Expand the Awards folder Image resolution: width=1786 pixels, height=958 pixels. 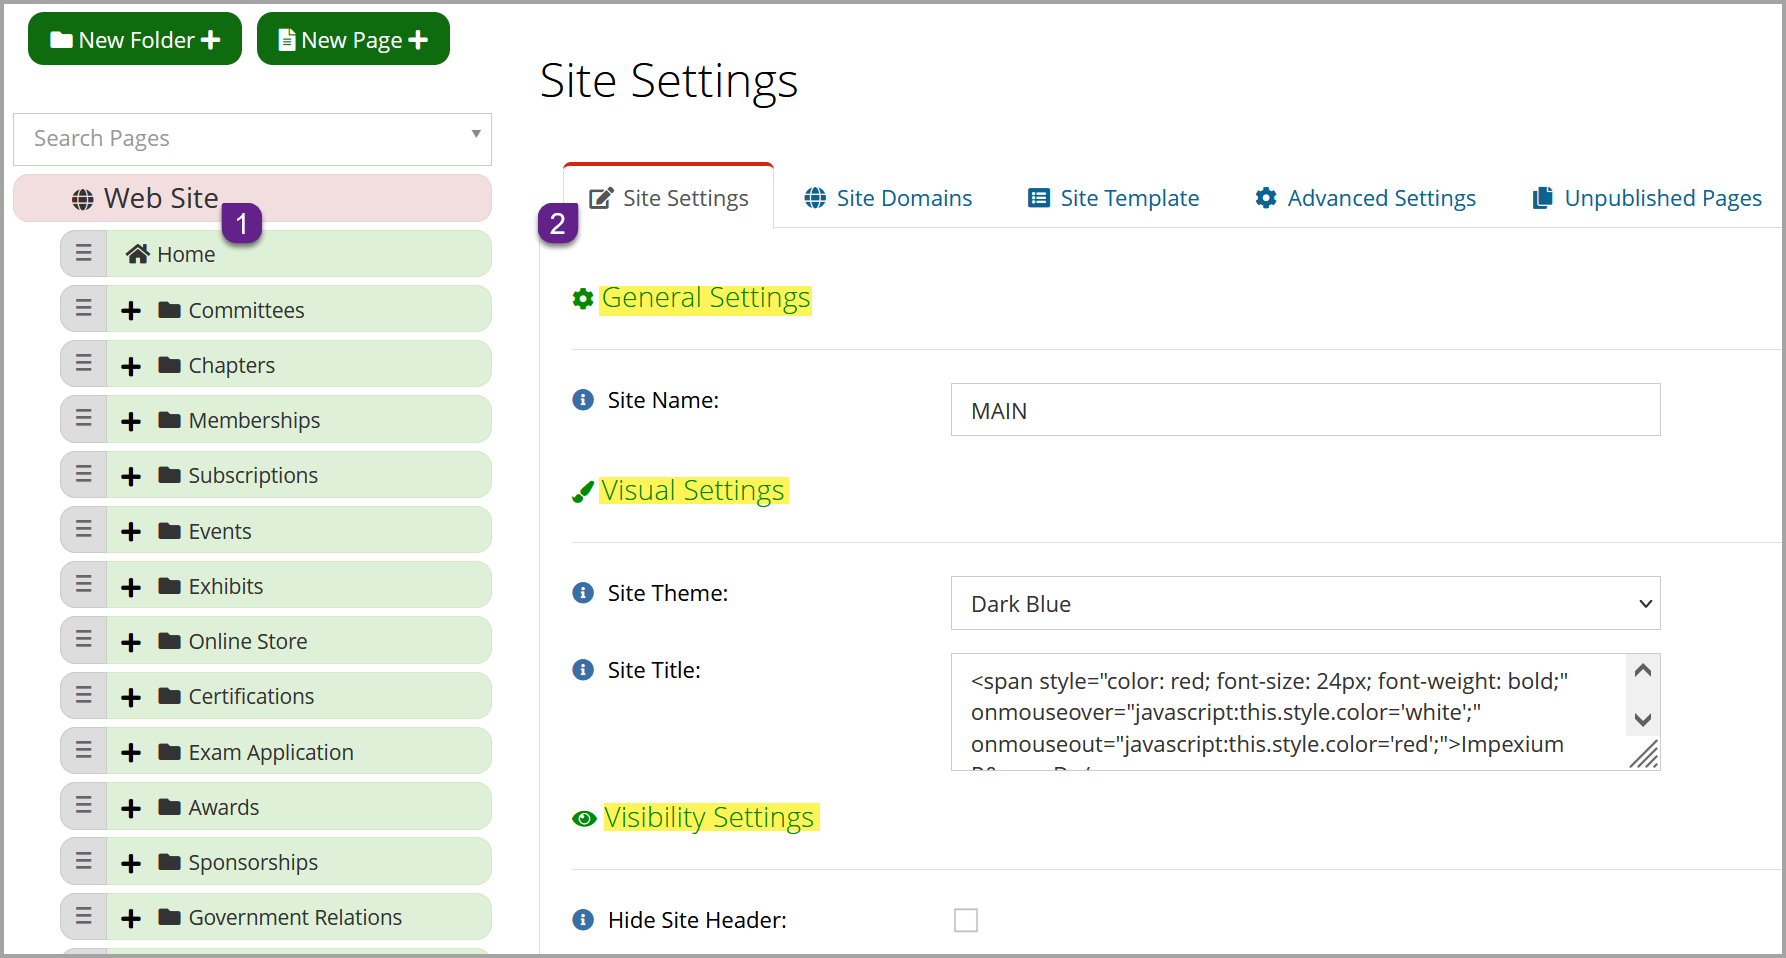pyautogui.click(x=131, y=808)
